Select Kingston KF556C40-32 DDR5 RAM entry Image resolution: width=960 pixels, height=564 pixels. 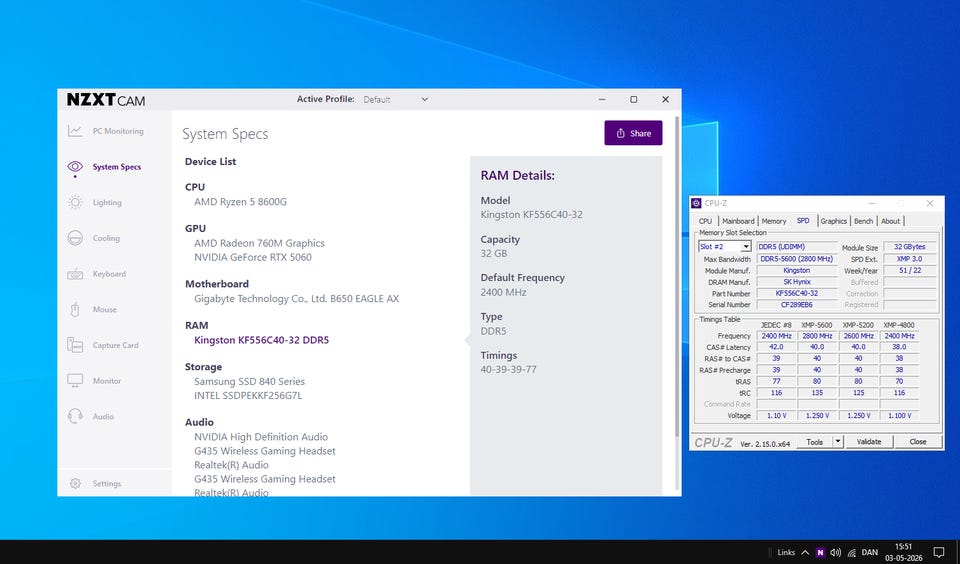coord(261,340)
